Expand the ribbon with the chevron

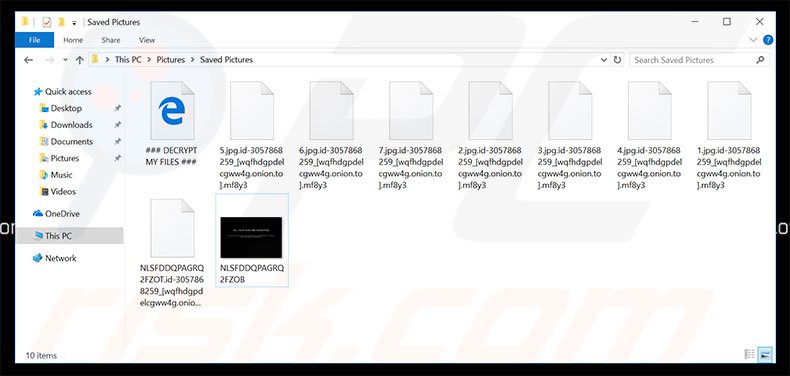point(753,40)
